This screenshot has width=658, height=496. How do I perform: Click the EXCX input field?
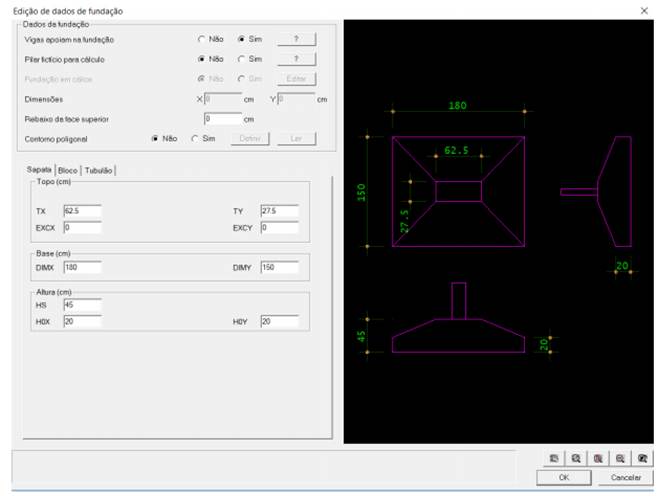click(x=82, y=227)
